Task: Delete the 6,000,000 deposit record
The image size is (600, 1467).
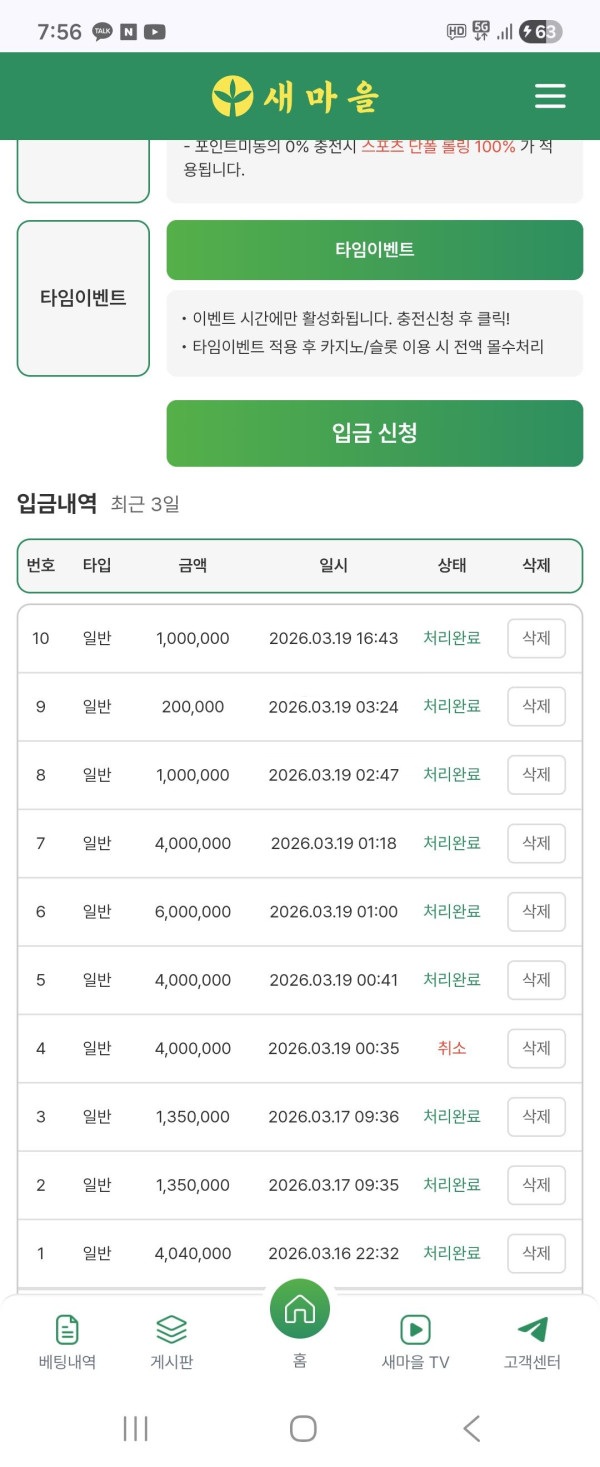Action: (x=536, y=911)
